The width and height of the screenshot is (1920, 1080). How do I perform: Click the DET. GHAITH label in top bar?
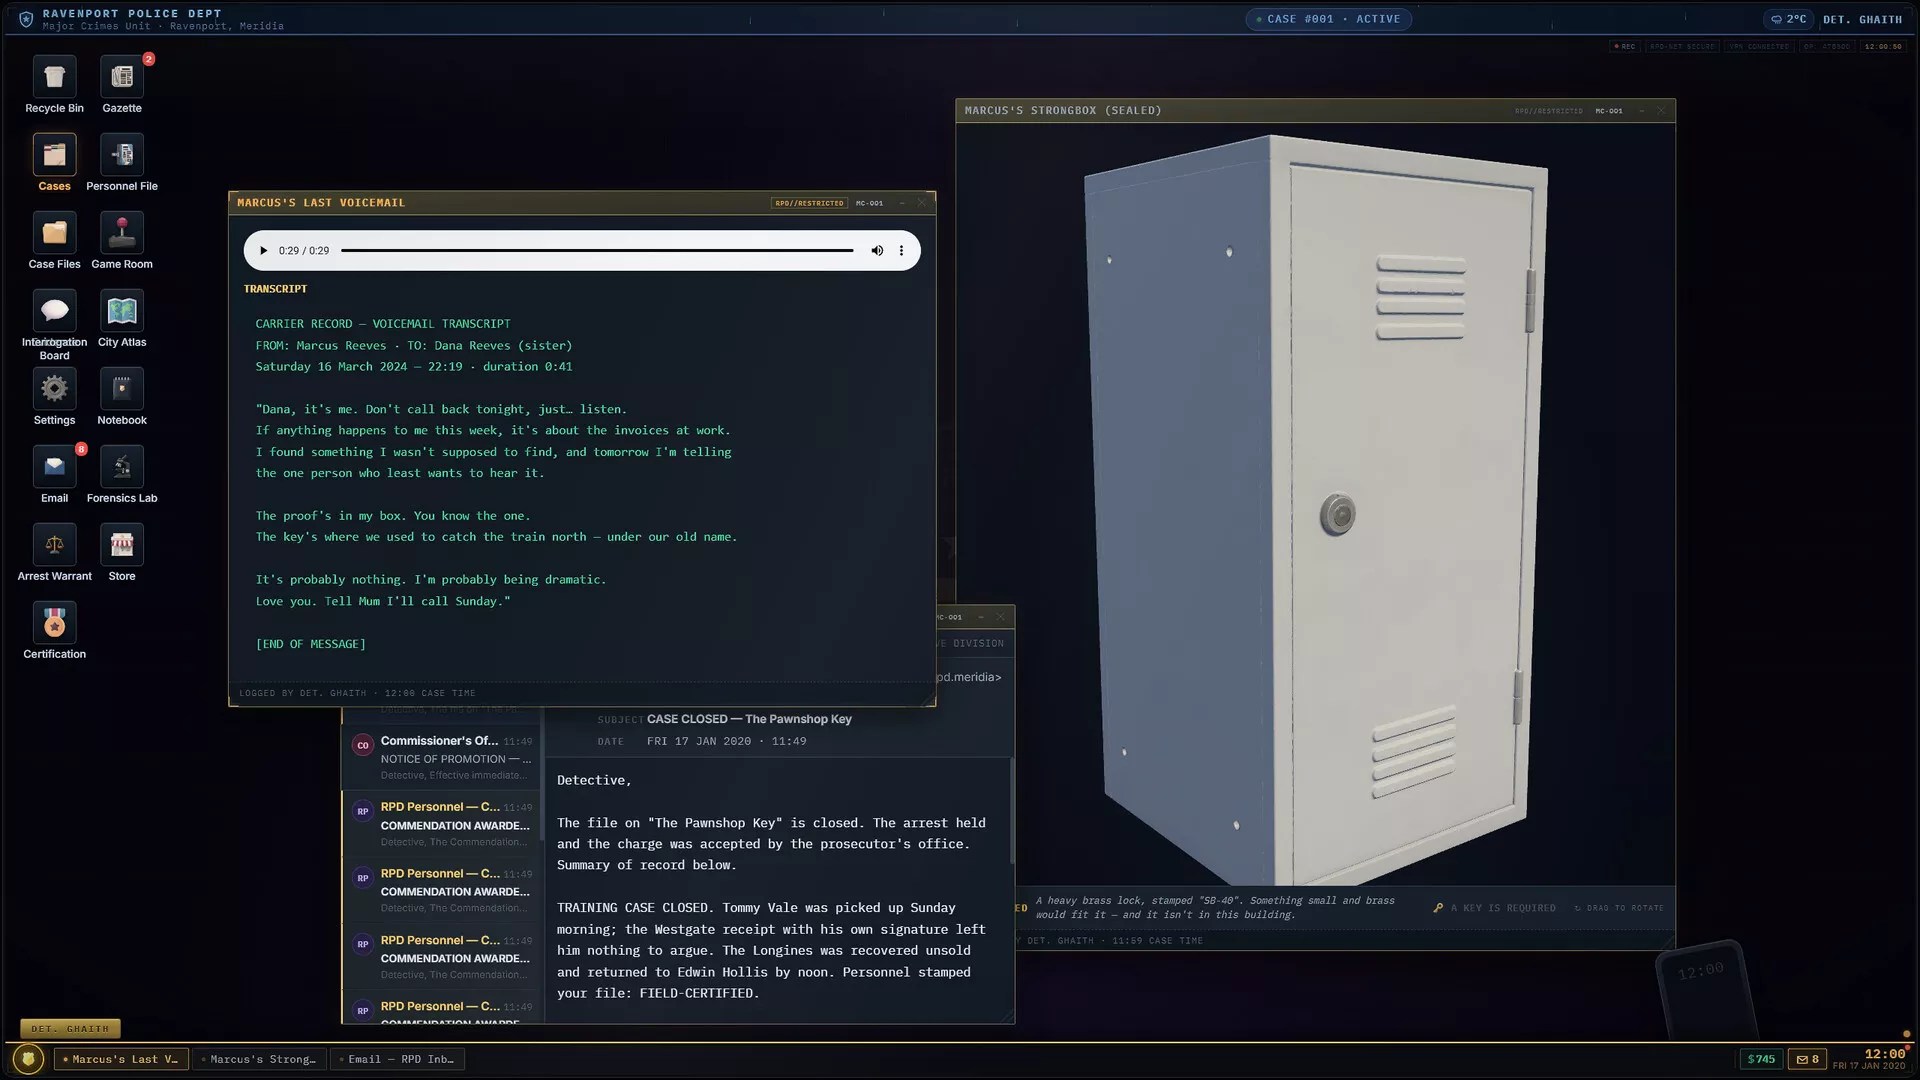pyautogui.click(x=1862, y=19)
